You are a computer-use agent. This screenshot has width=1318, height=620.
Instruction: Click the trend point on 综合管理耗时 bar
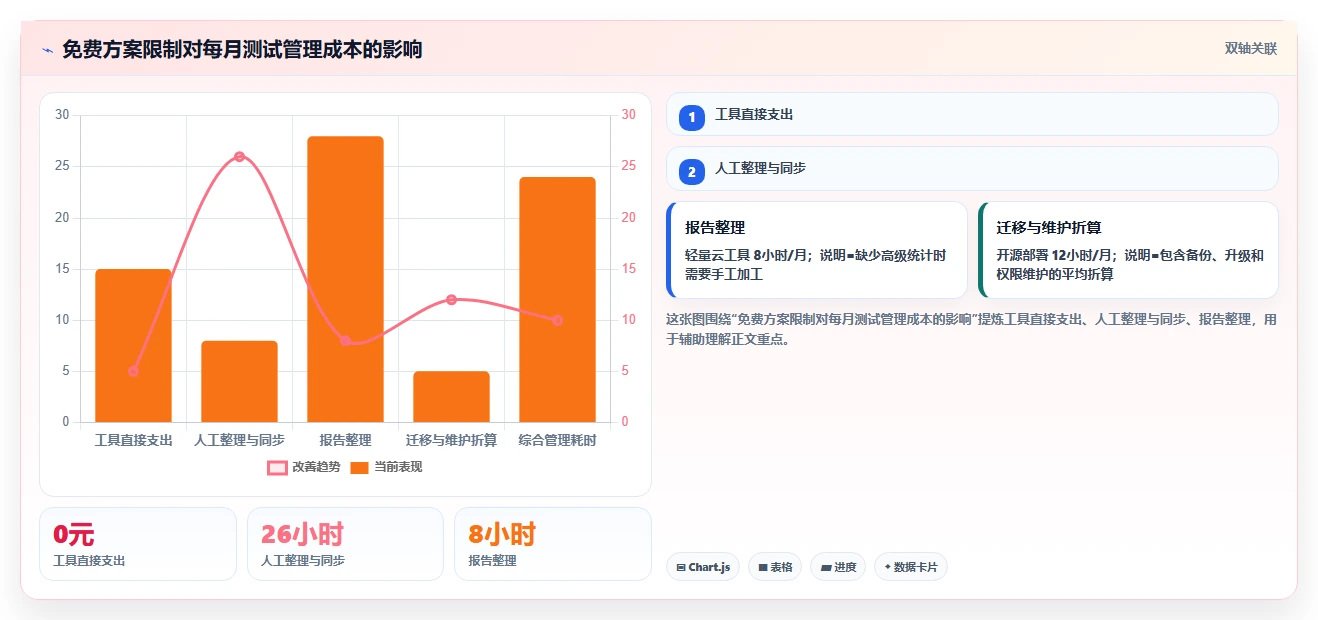[x=557, y=320]
